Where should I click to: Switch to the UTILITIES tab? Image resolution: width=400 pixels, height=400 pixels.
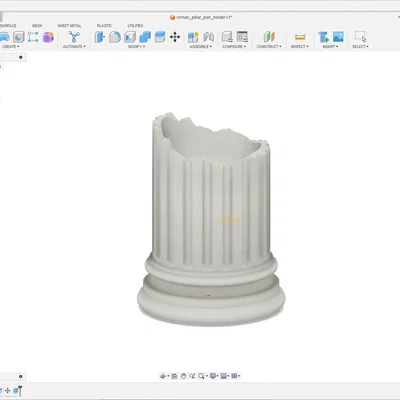135,26
